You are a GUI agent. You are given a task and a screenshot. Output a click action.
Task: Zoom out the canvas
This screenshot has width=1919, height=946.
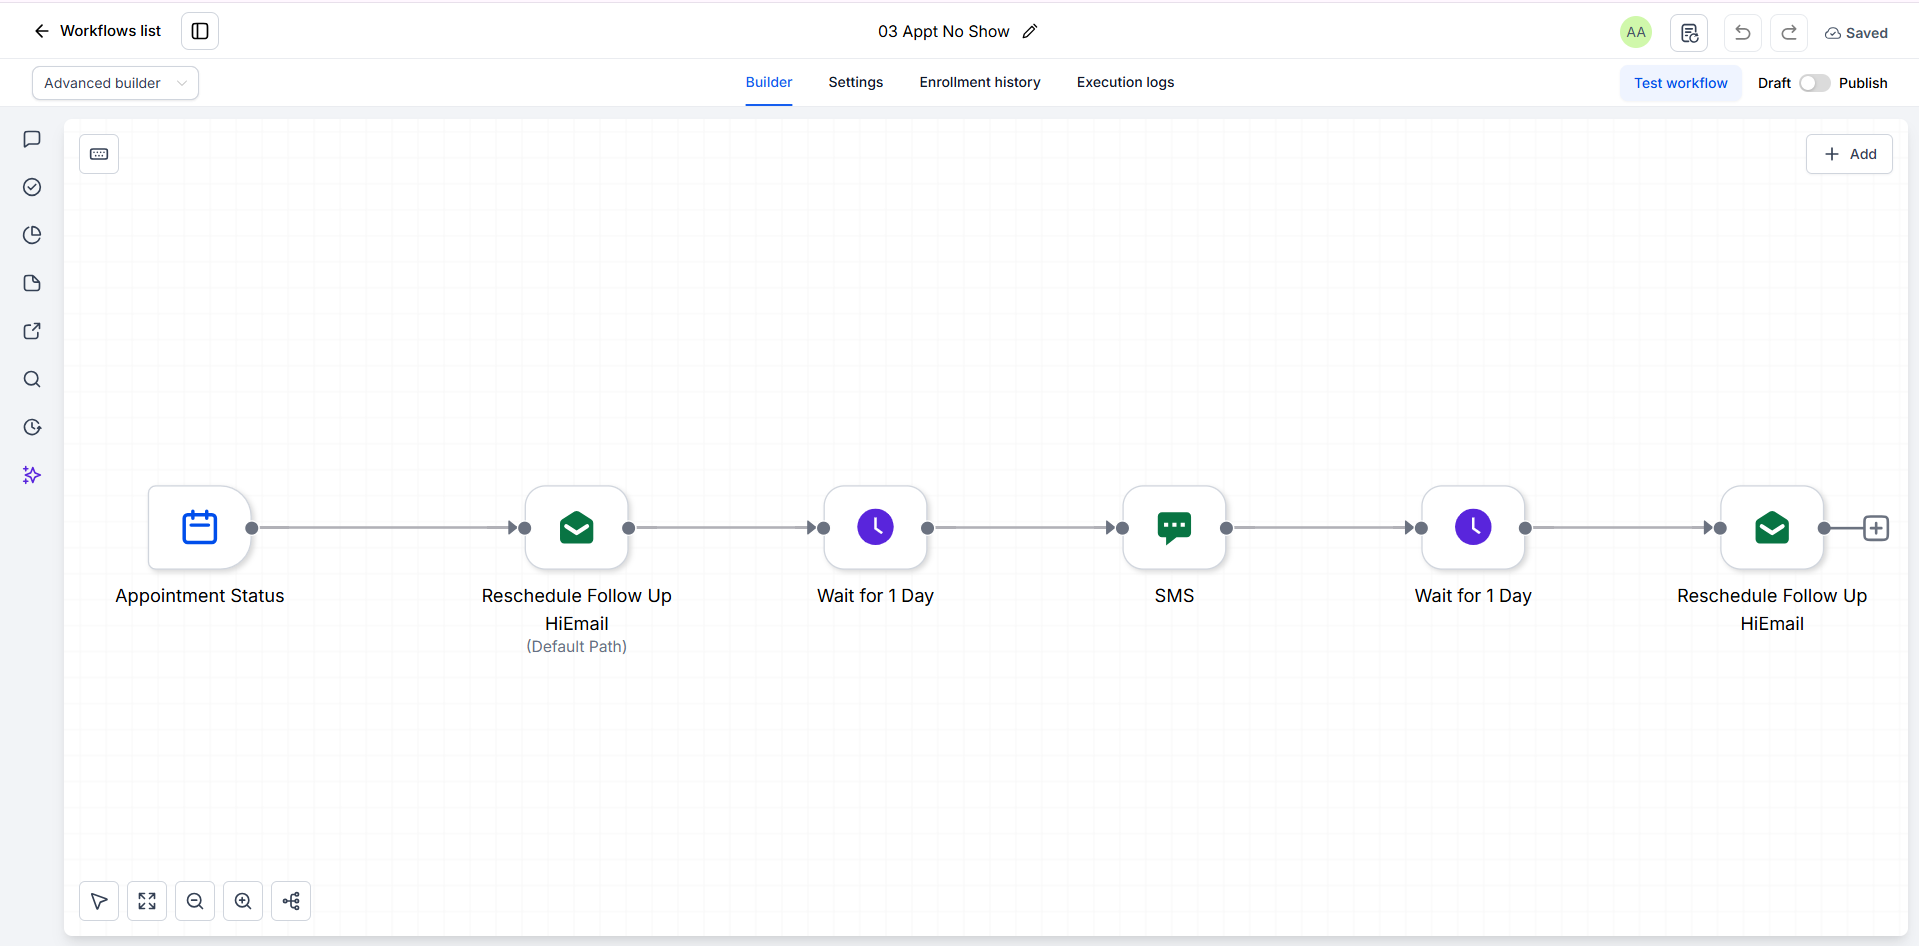tap(195, 901)
